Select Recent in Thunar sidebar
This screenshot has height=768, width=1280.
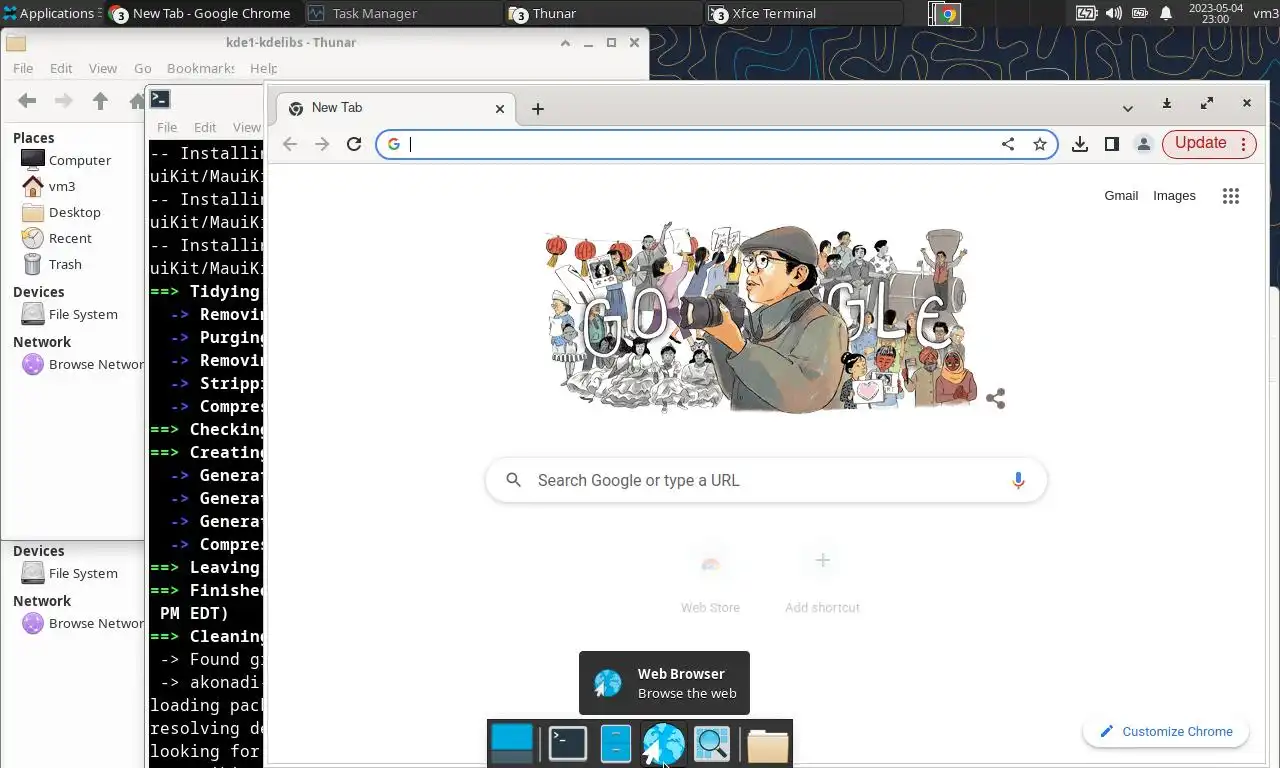pos(70,238)
